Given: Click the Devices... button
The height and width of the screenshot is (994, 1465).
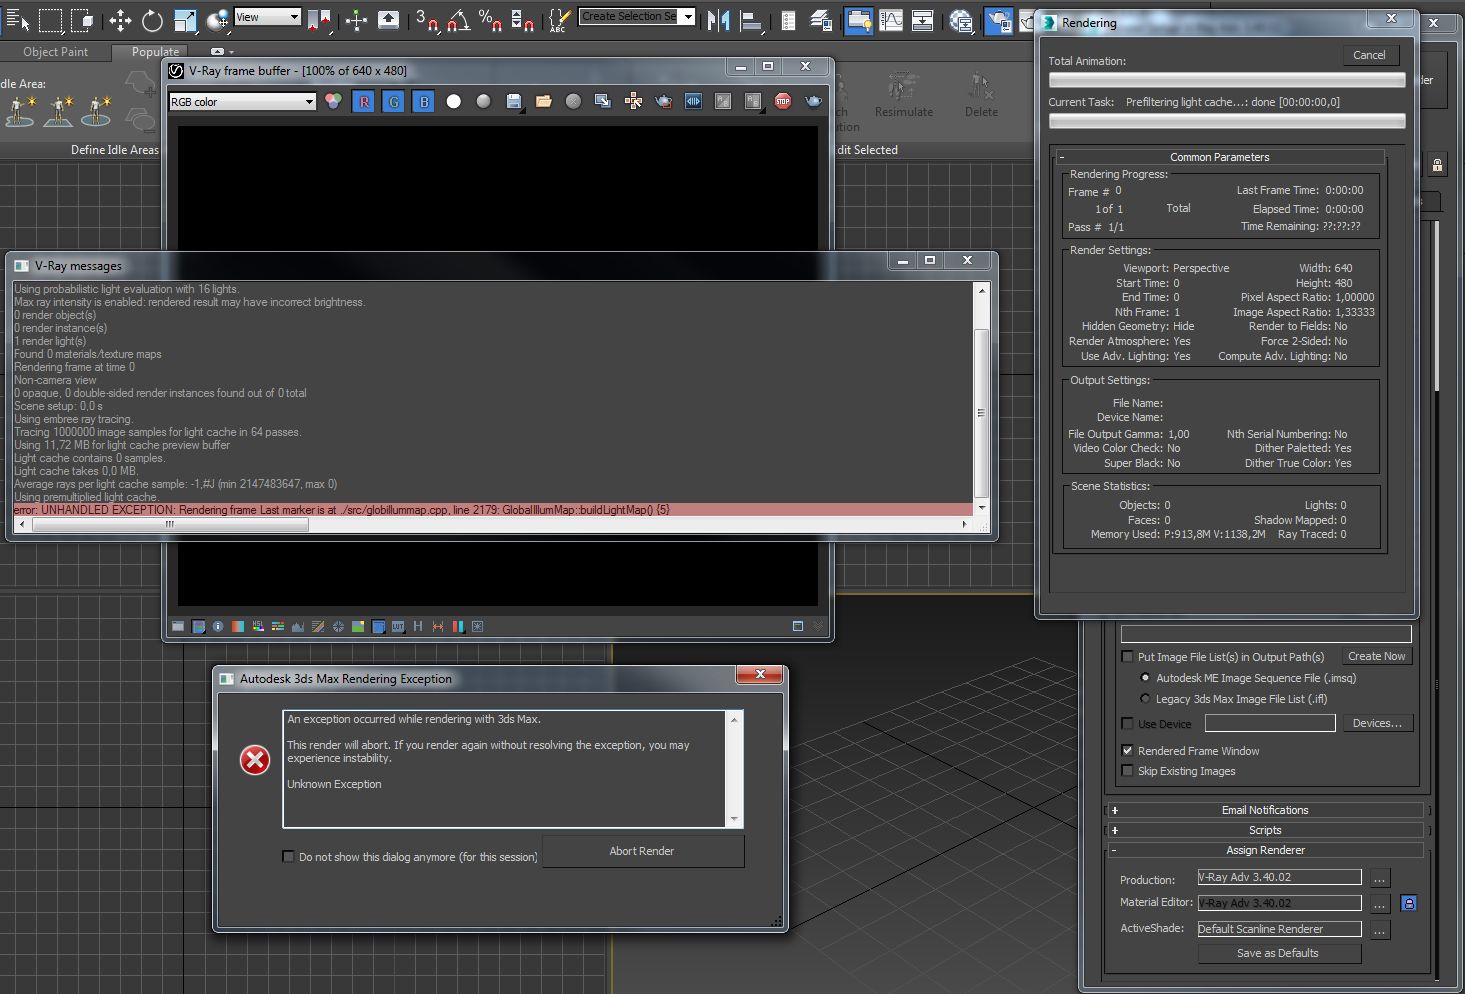Looking at the screenshot, I should 1377,723.
